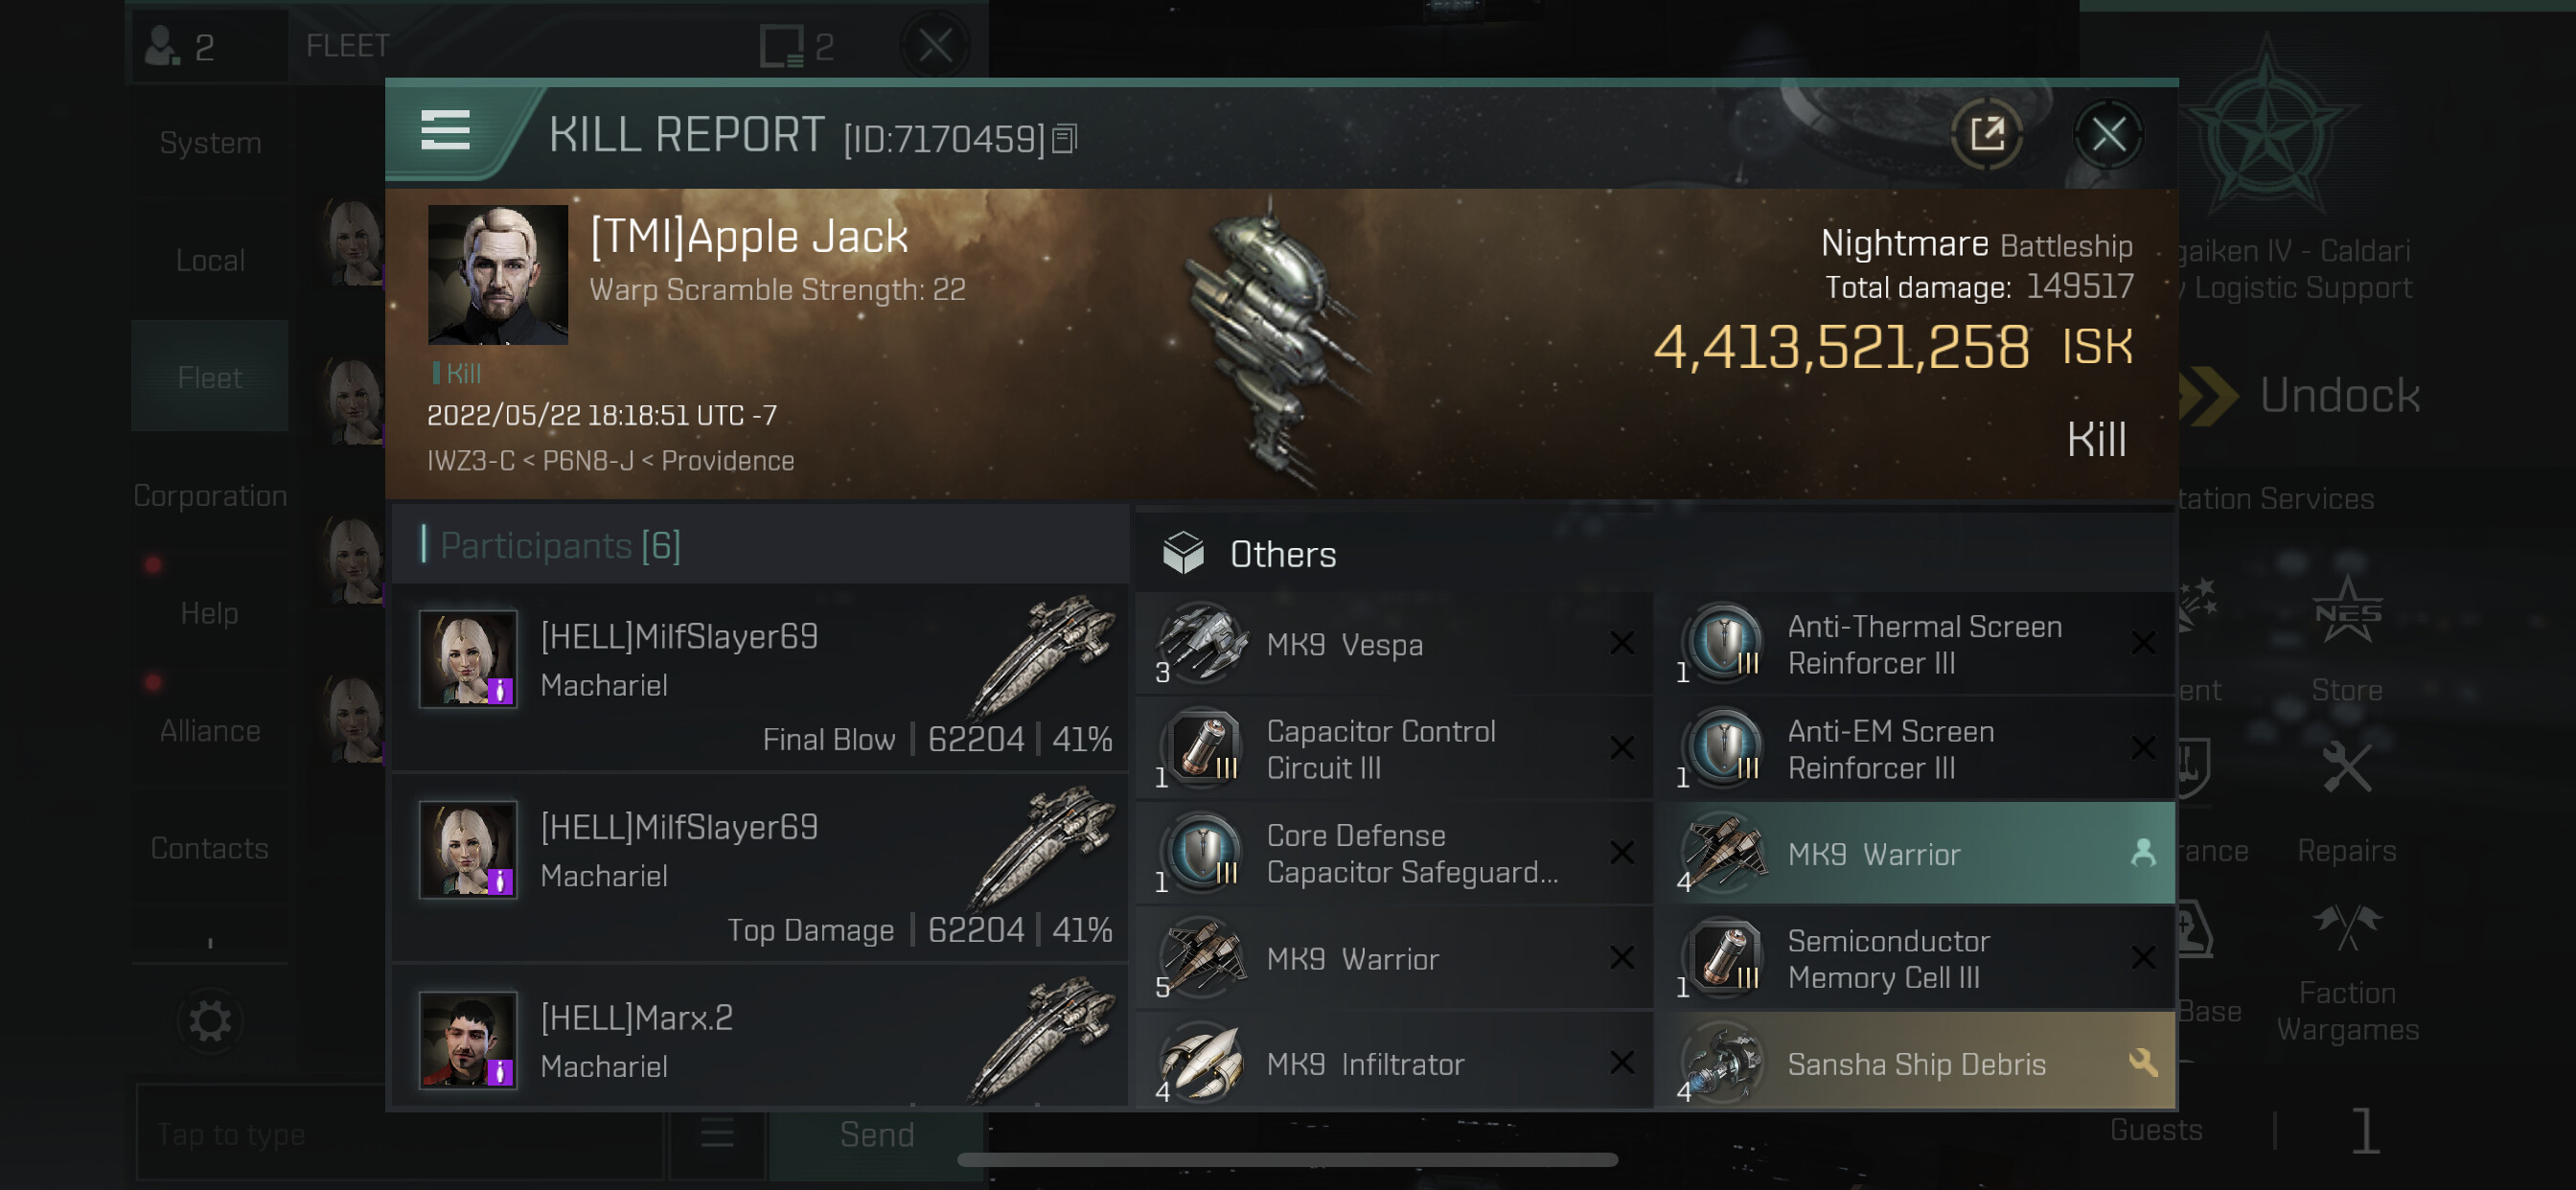The width and height of the screenshot is (2576, 1190).
Task: Send the chat message
Action: [x=876, y=1134]
